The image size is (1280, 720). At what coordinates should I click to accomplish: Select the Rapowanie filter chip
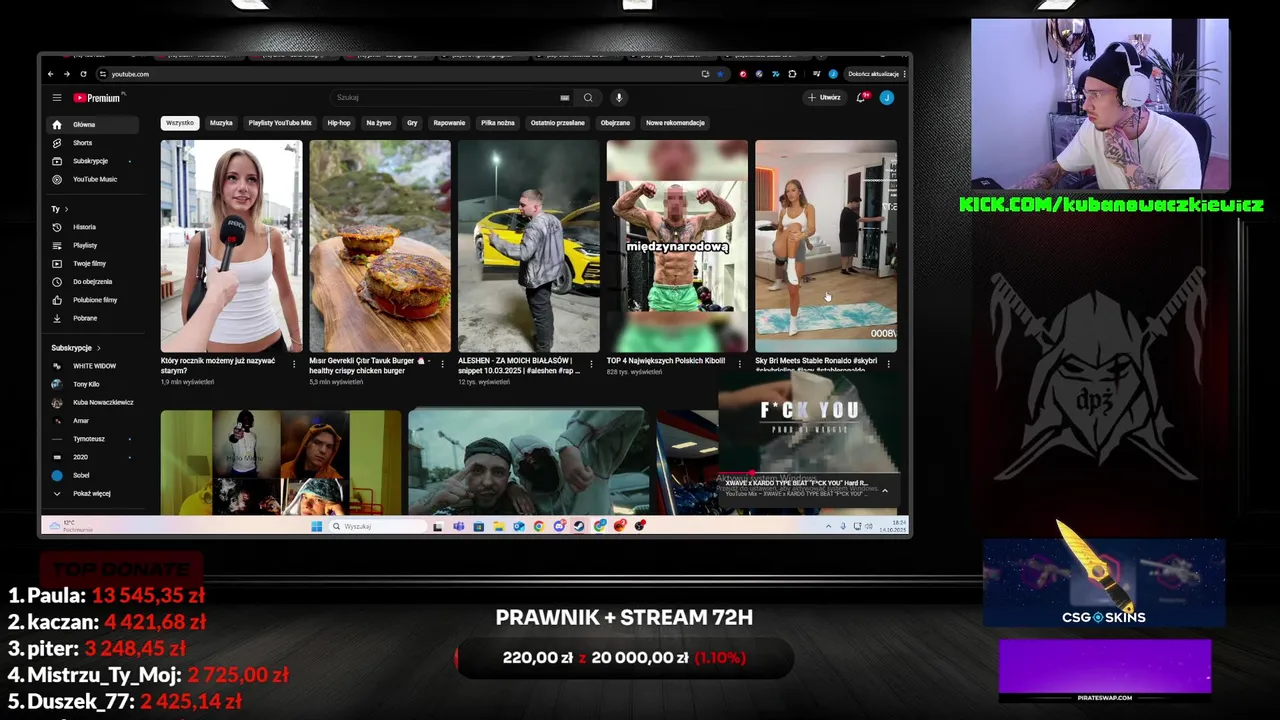coord(449,123)
